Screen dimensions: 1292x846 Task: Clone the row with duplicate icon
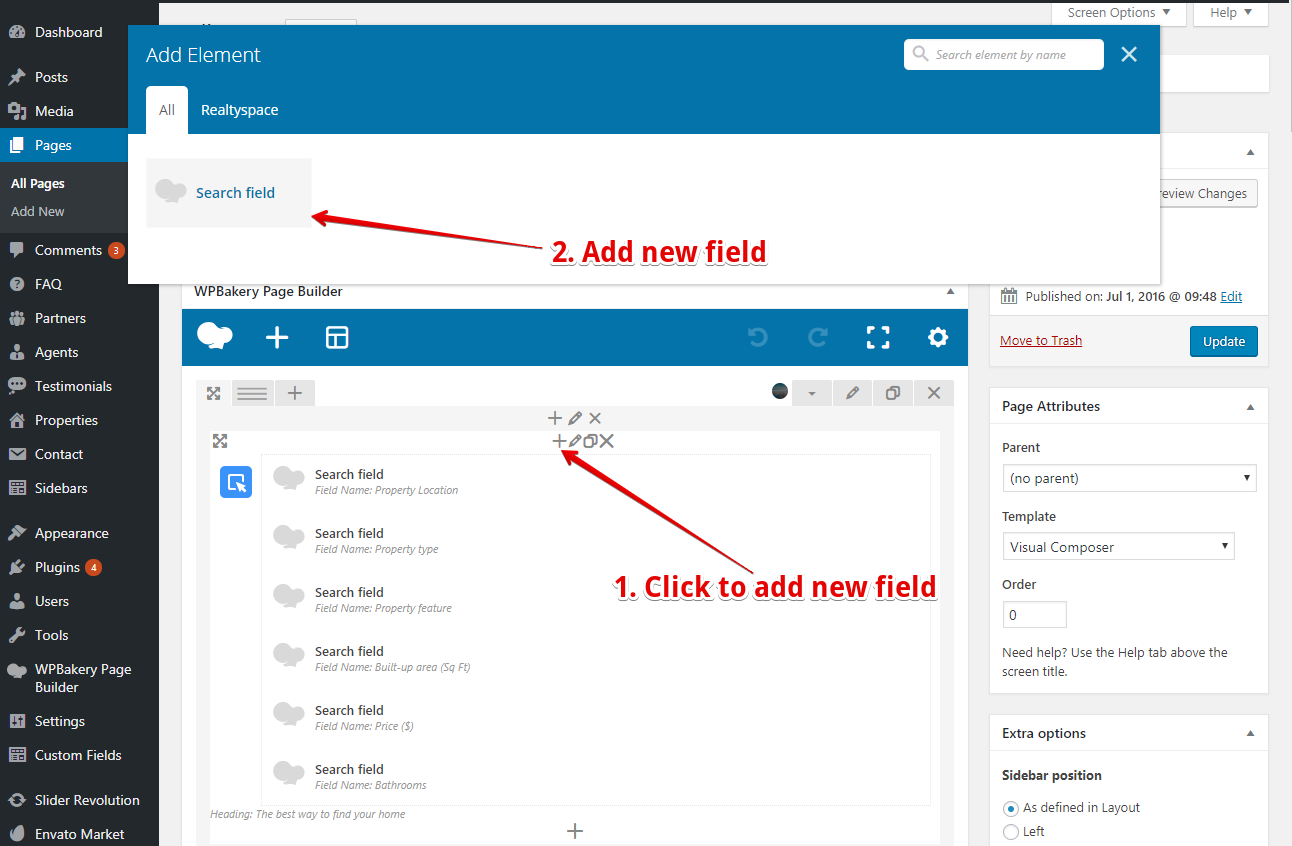893,393
